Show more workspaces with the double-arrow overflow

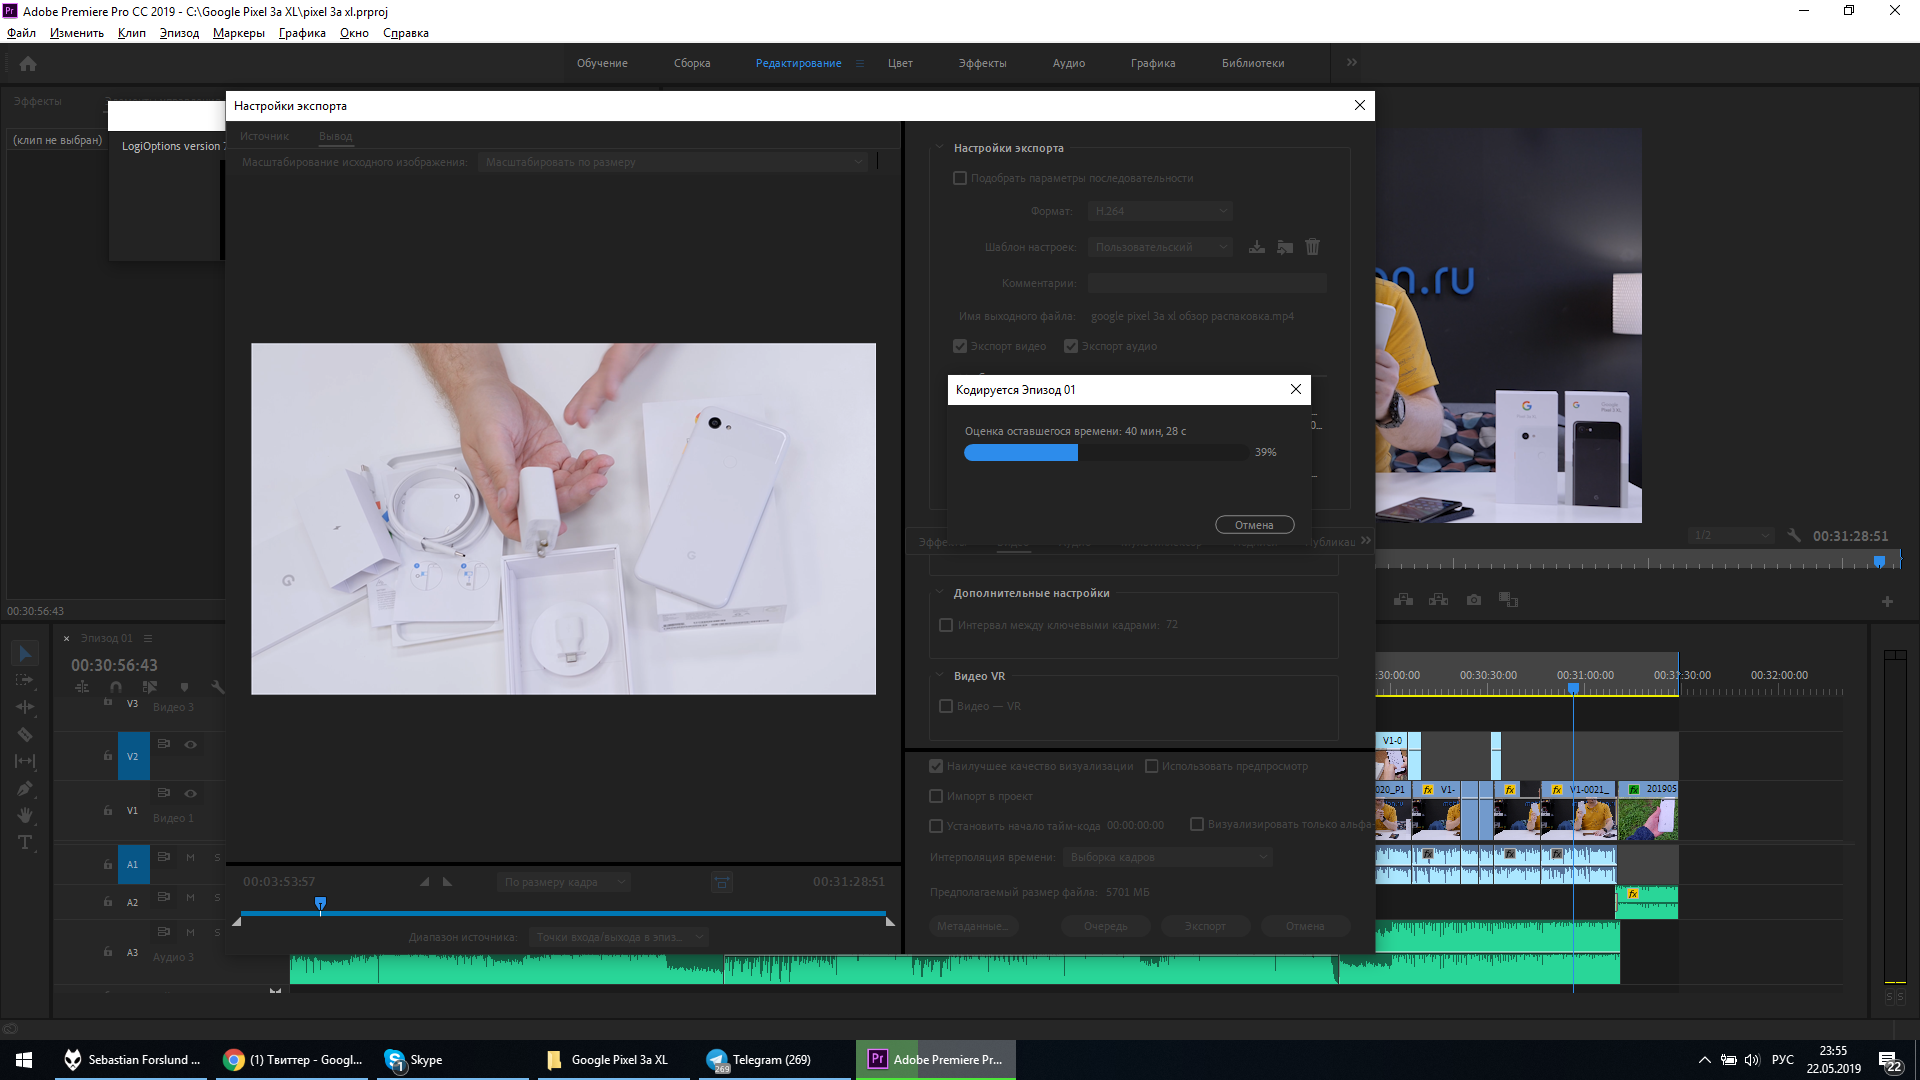pos(1352,62)
